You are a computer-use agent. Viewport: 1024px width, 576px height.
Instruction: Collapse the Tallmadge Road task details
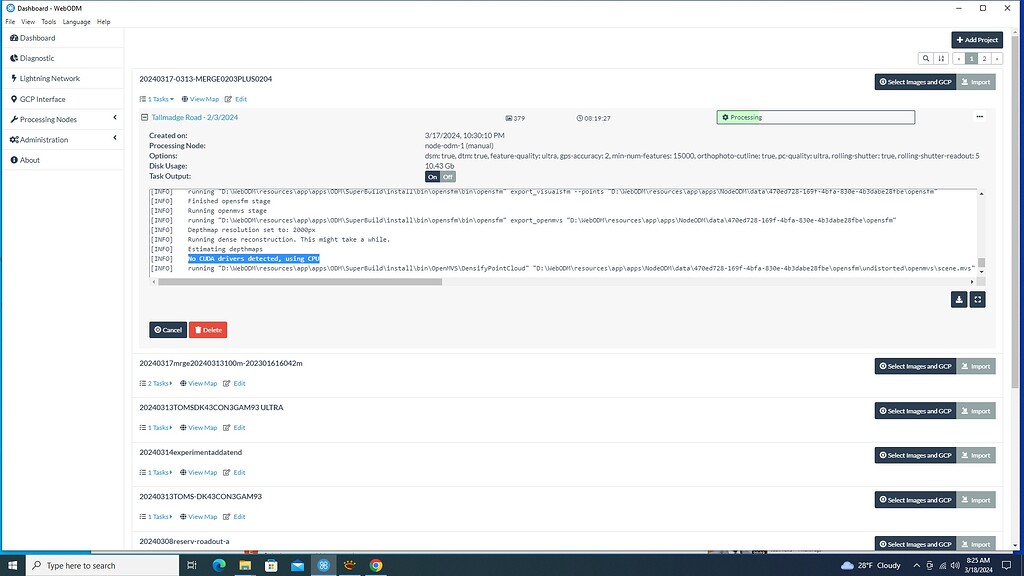pos(145,117)
